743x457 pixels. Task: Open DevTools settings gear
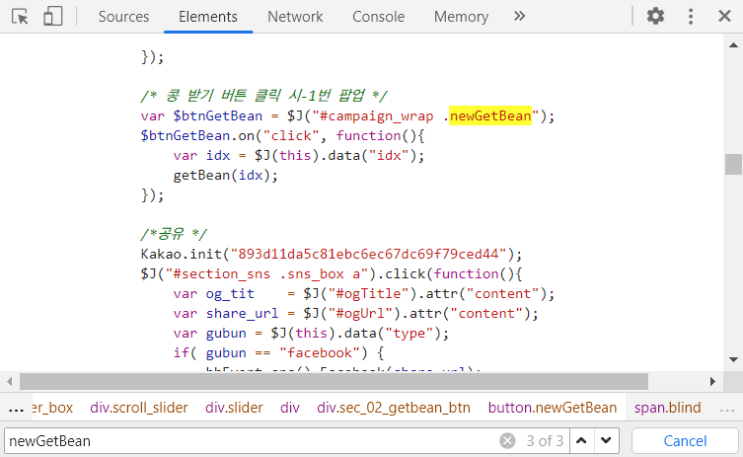(655, 16)
